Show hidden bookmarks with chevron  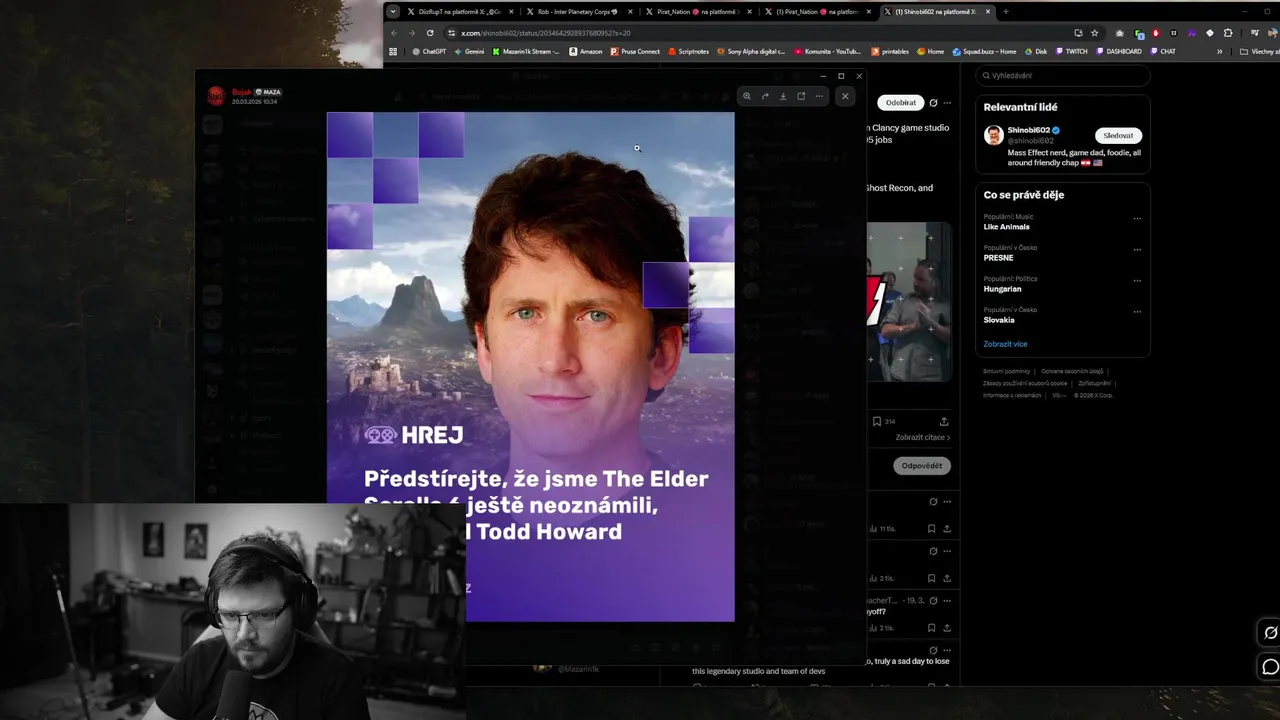click(1219, 51)
